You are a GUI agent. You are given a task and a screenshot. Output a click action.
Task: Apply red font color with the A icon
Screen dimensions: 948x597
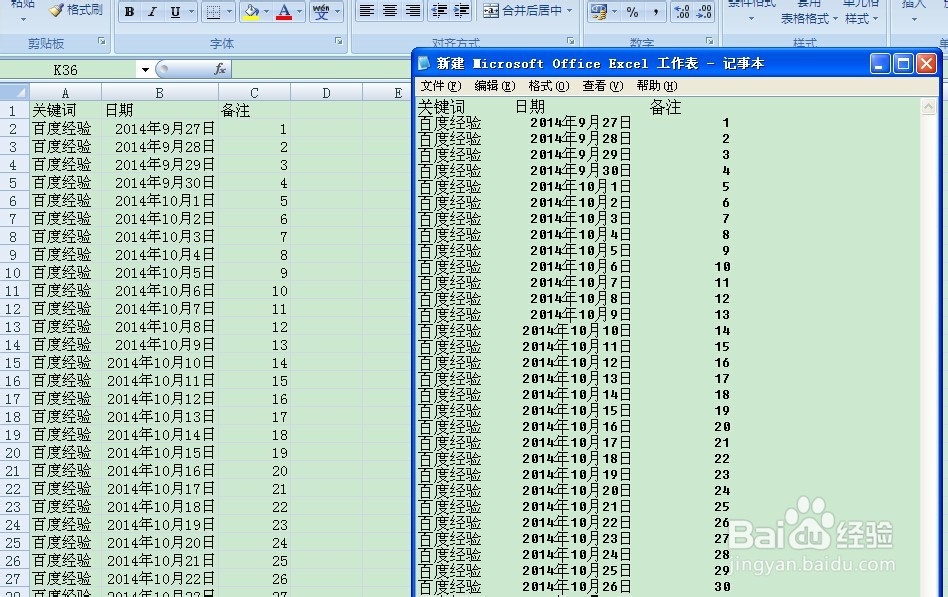(284, 11)
